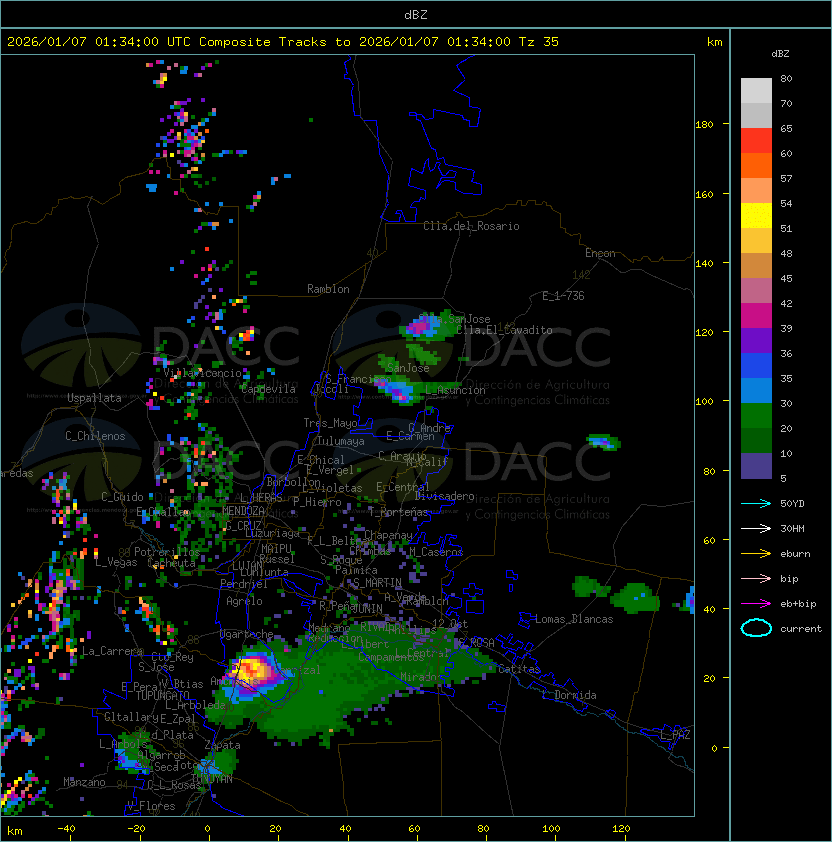
Task: Click the isolated blue echo right of Nacalif
Action: point(604,442)
